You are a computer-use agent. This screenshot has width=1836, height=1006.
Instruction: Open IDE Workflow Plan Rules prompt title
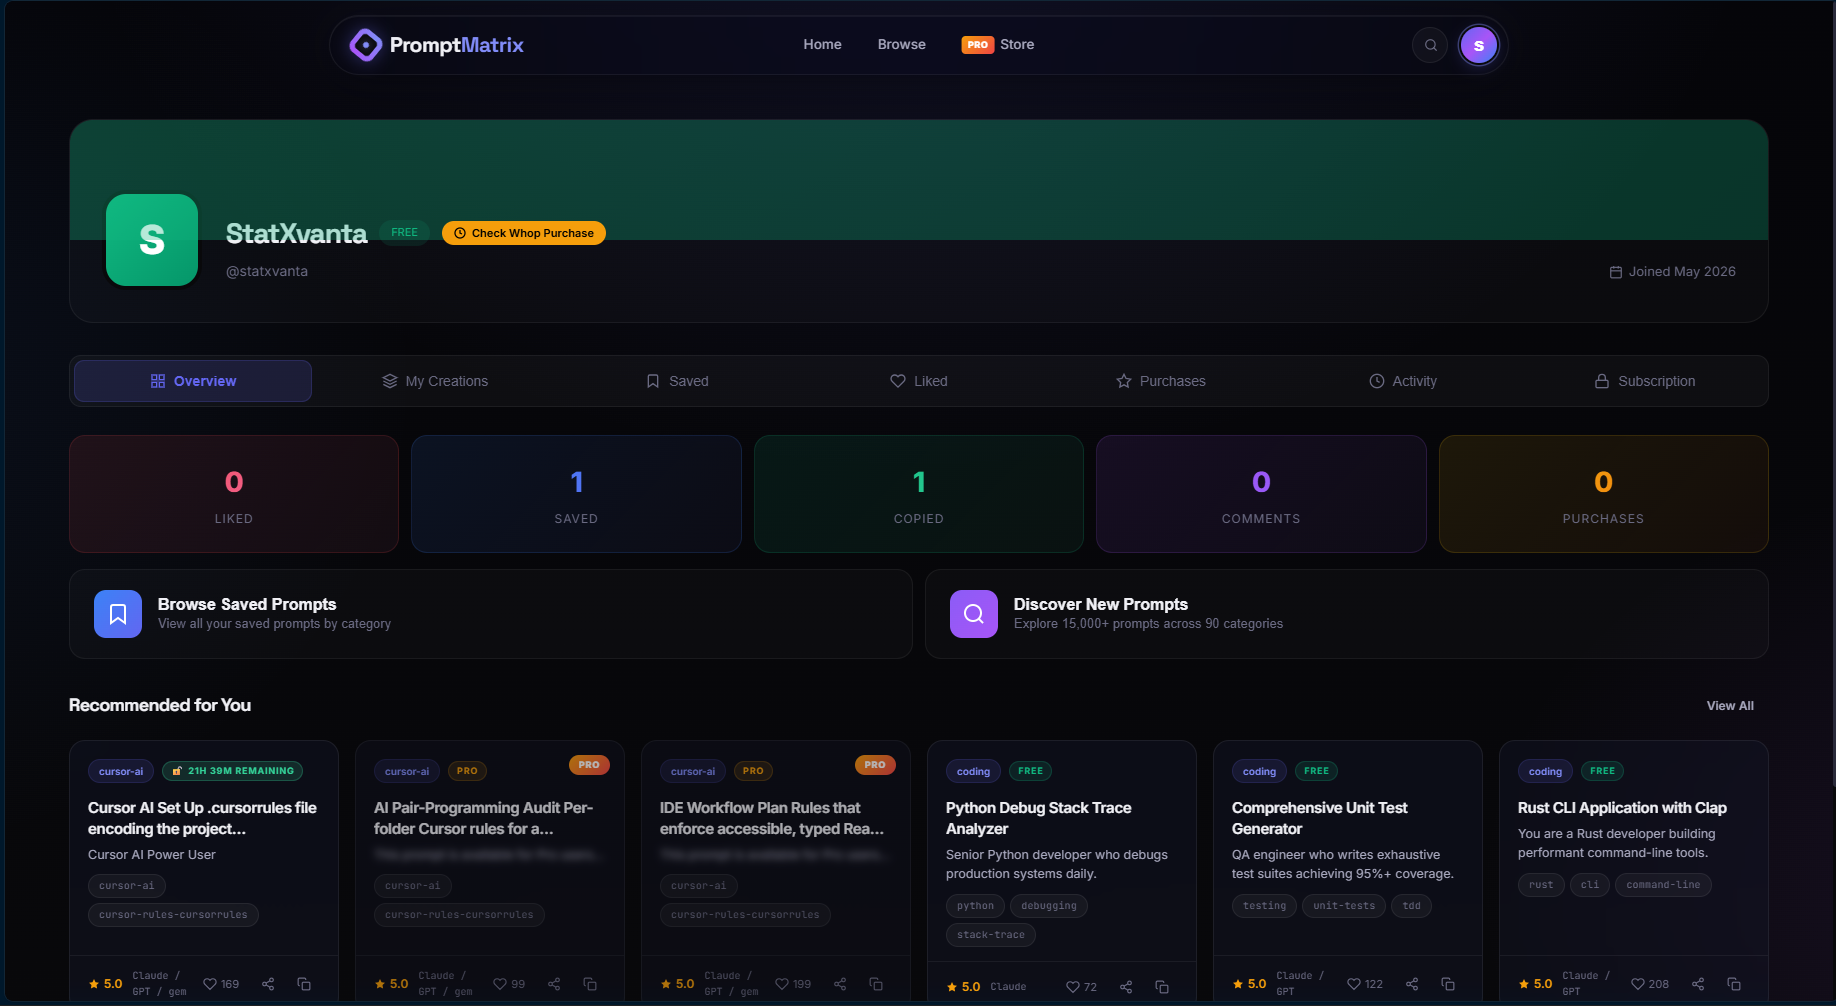pos(772,818)
